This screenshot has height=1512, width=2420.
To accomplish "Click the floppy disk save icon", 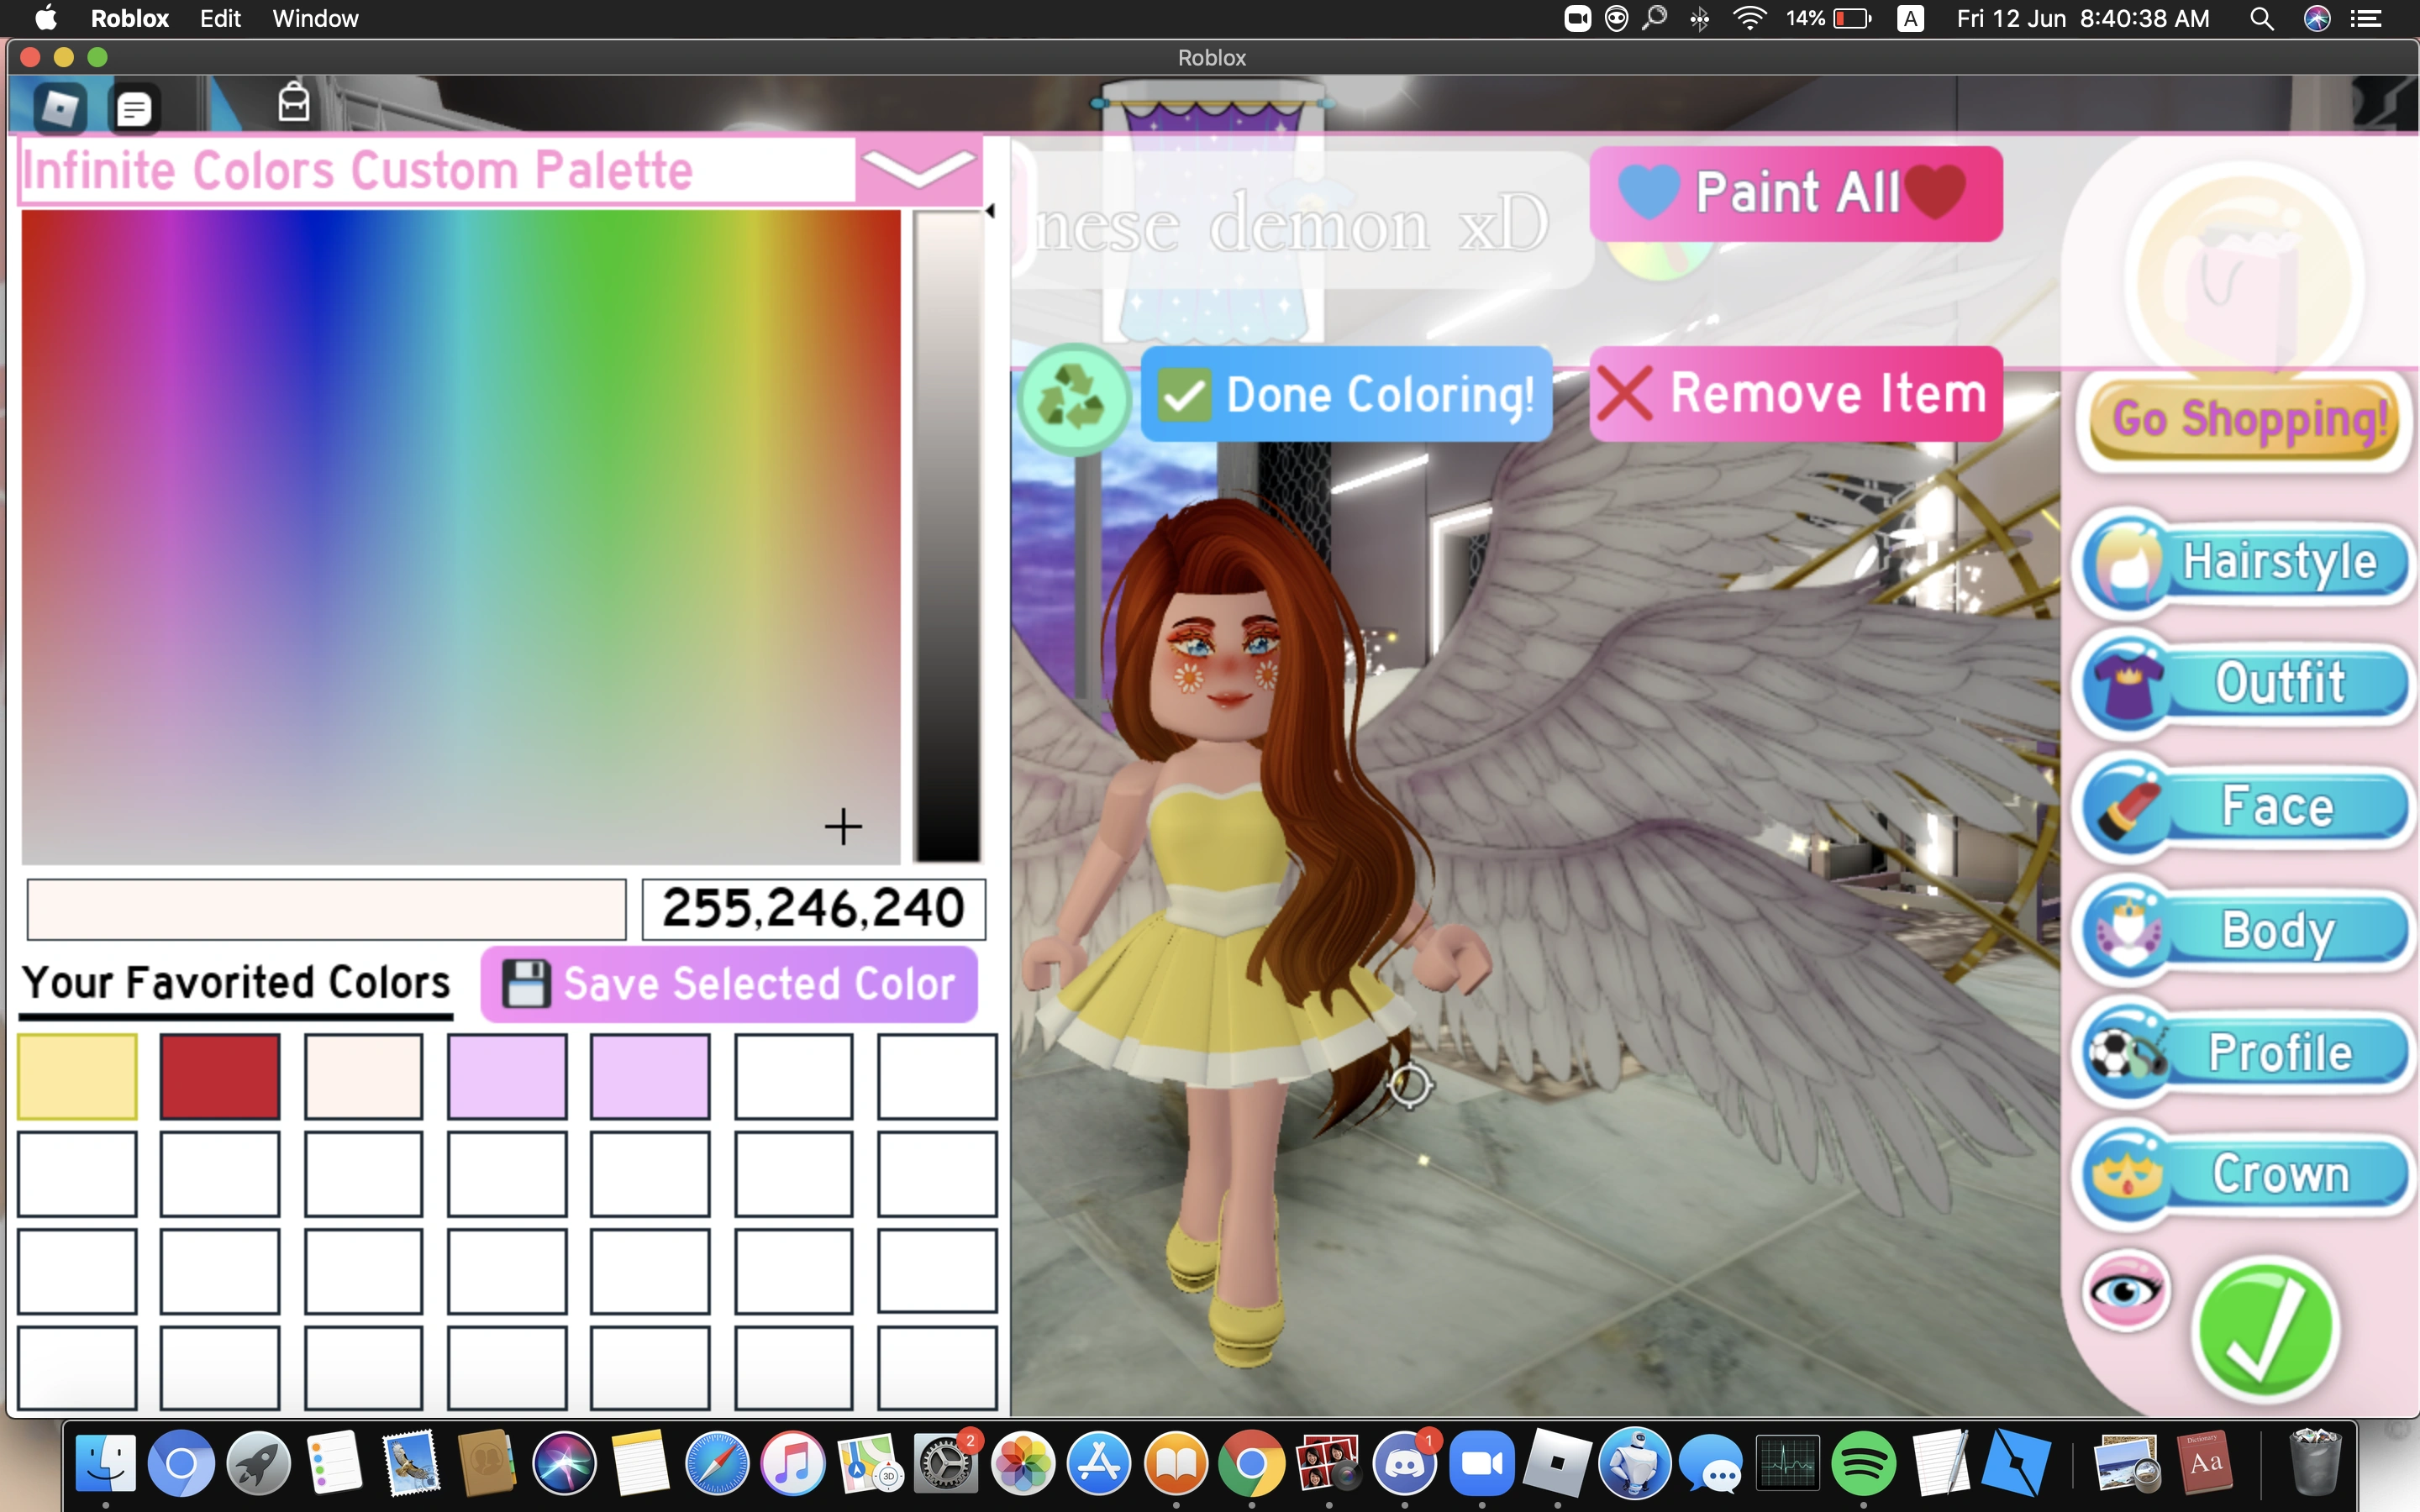I will pyautogui.click(x=525, y=984).
